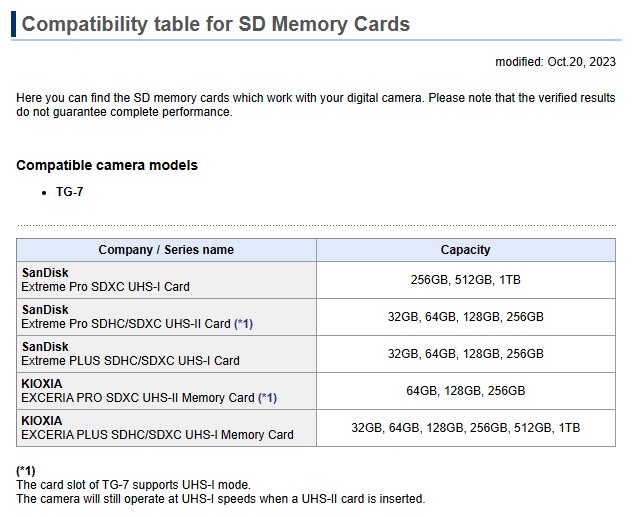
Task: Click the Compatible camera models heading
Action: tap(107, 165)
